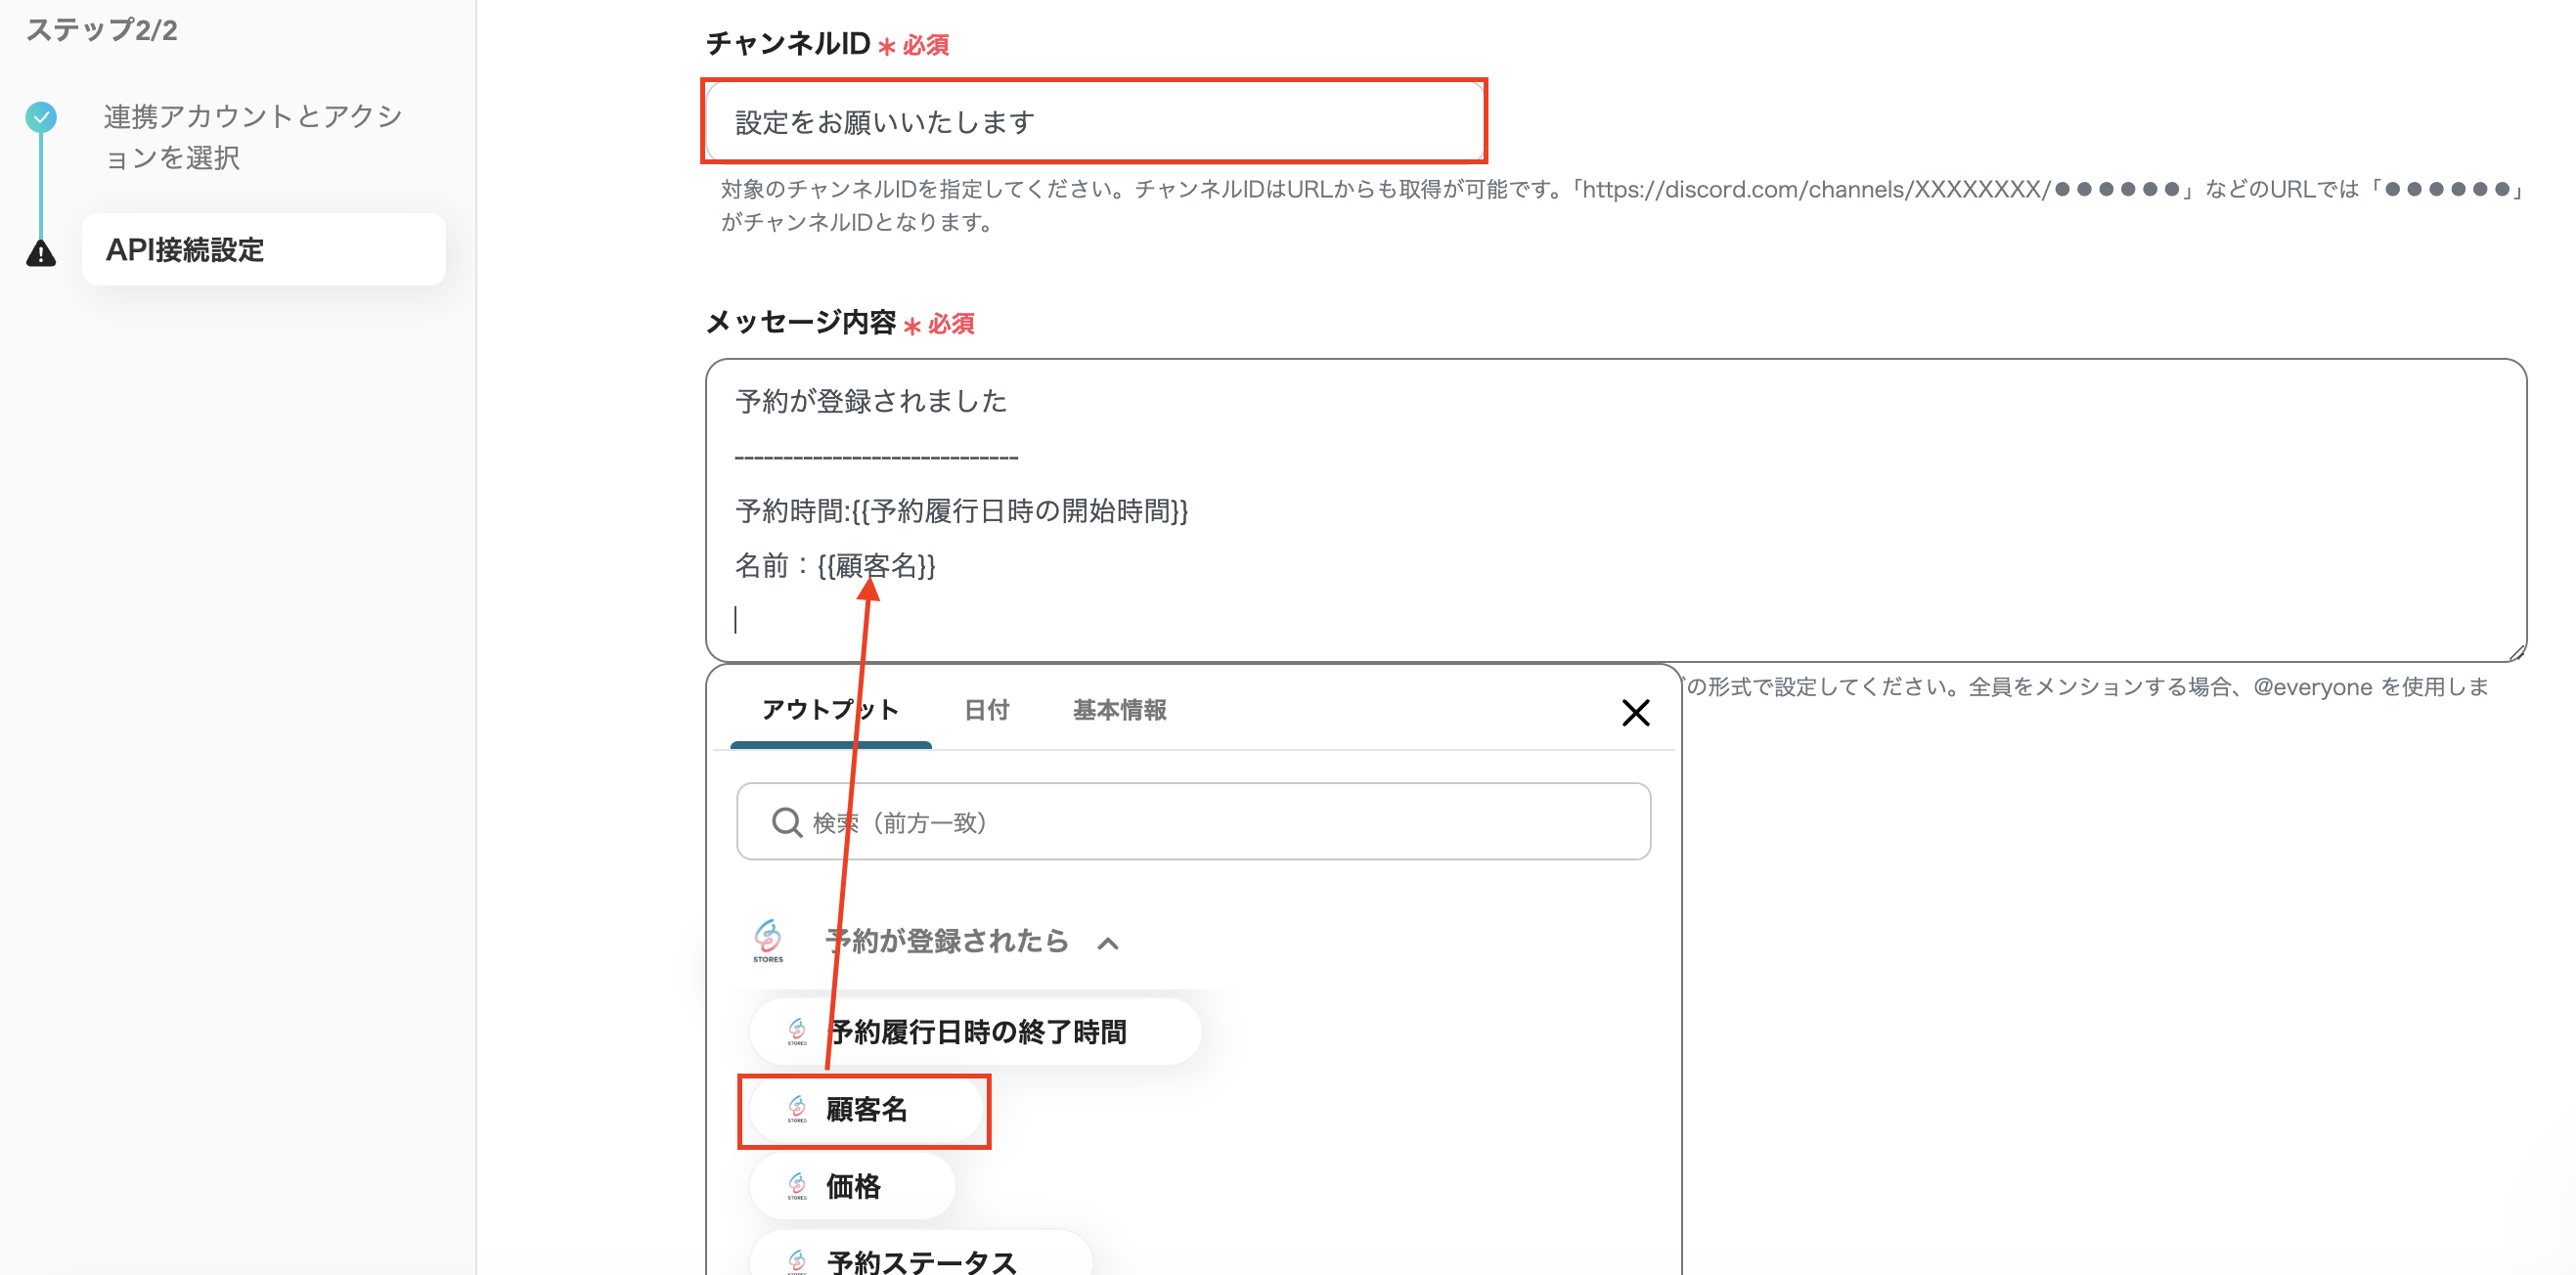The height and width of the screenshot is (1275, 2576).
Task: Open step 連携アカウントとアクションを選択
Action: click(x=252, y=137)
